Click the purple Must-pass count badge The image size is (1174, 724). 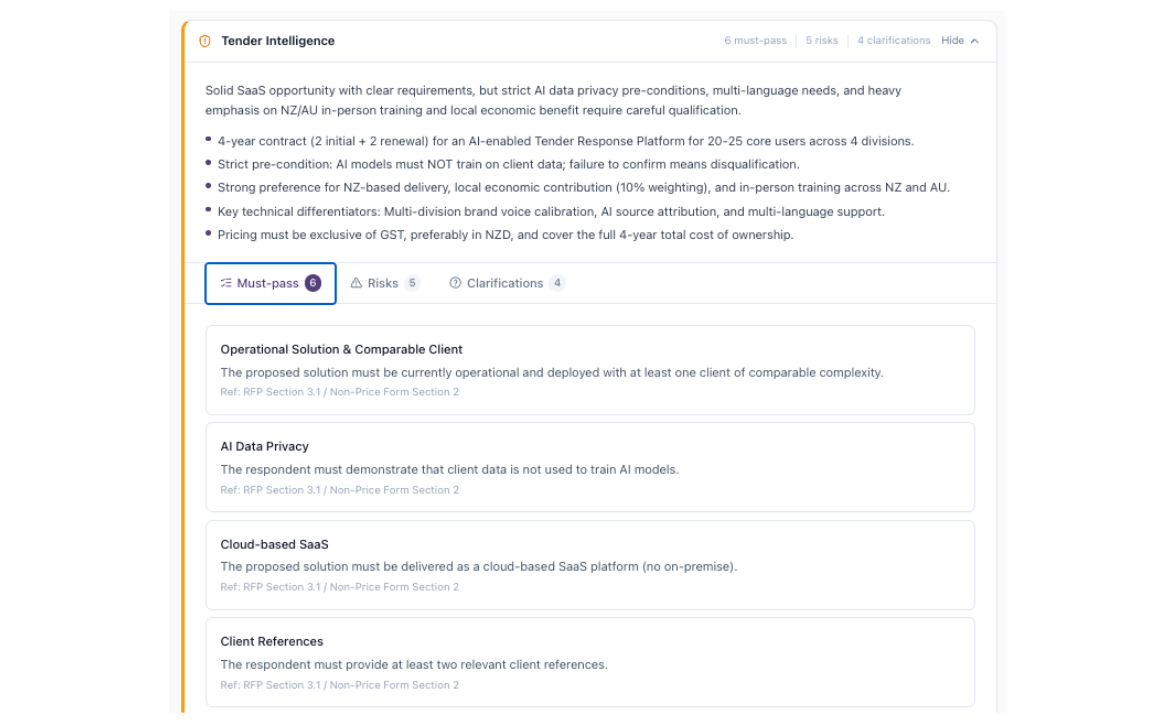(313, 283)
